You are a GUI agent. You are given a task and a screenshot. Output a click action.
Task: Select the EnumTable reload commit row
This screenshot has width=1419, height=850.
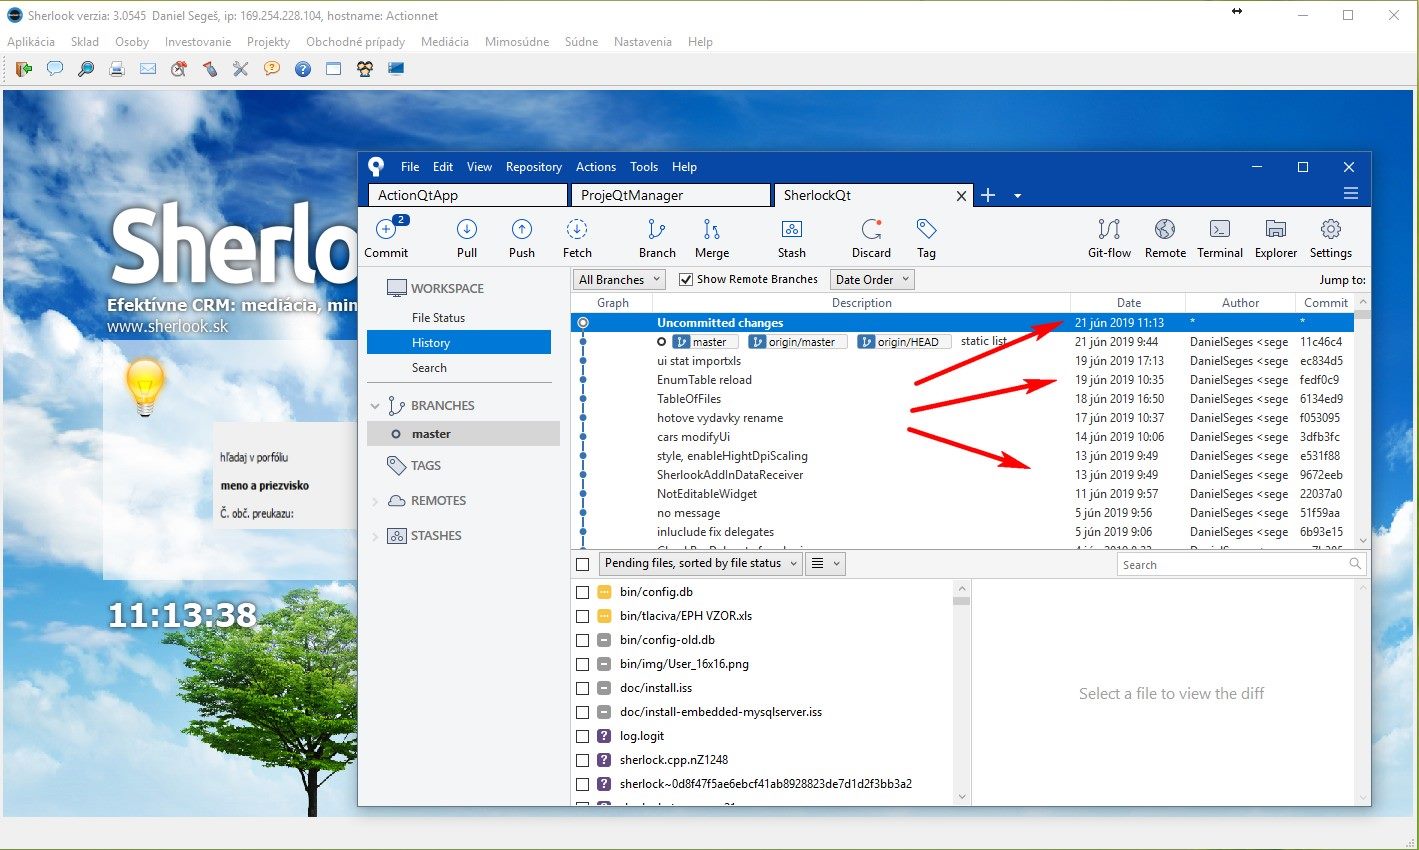point(962,380)
